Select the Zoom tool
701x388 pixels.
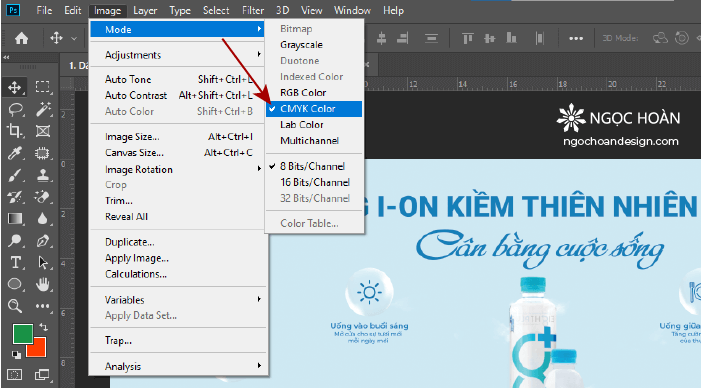pyautogui.click(x=15, y=306)
